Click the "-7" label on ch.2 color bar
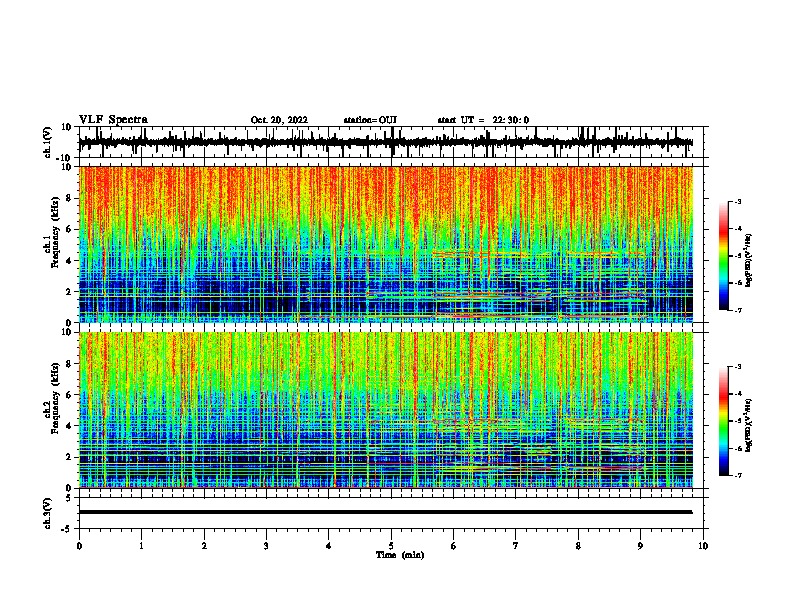 coord(738,475)
